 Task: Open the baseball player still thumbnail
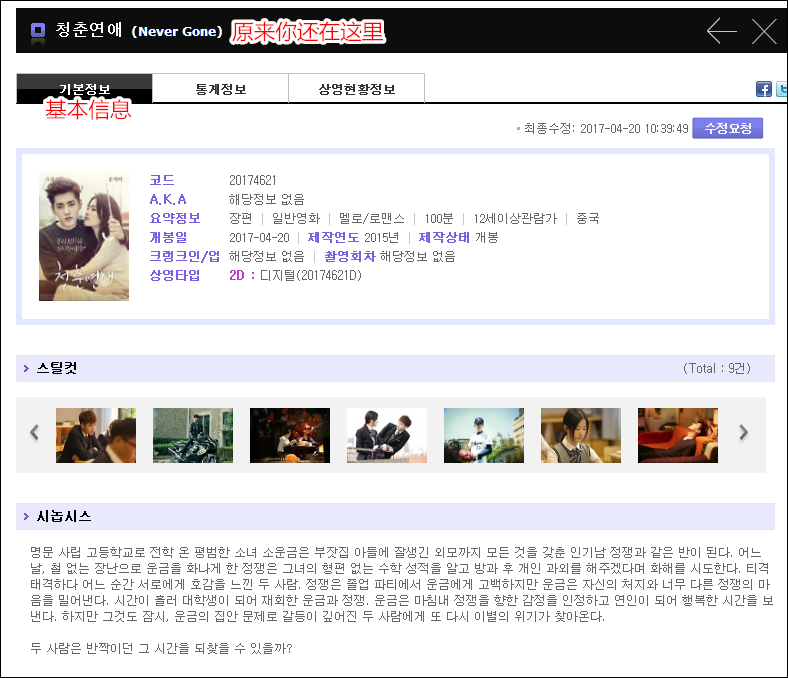point(484,435)
